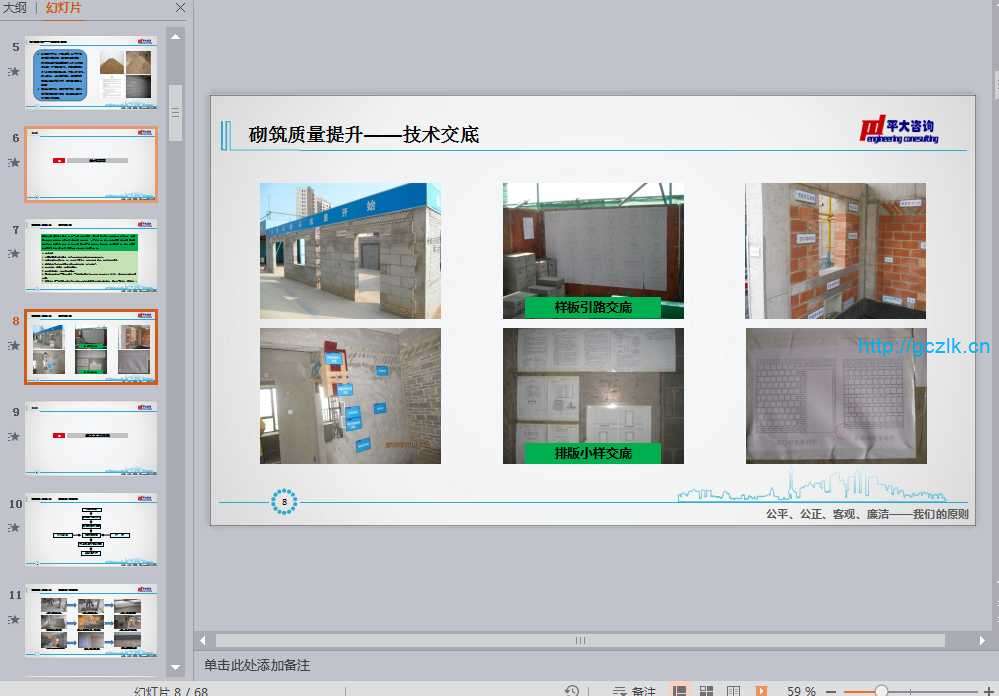Screen dimensions: 999x696
Task: Click animation star icon beside slide 5
Action: coord(14,71)
